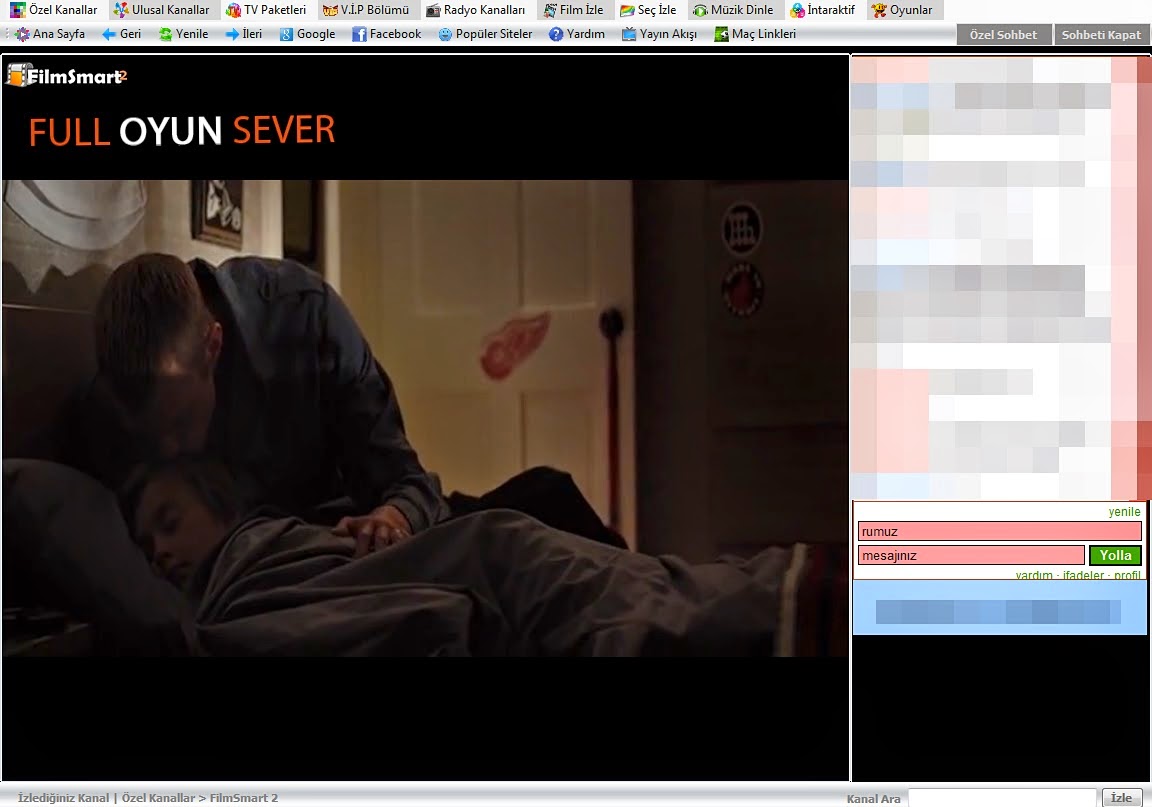Click the Kanal Ara search field
The image size is (1152, 807).
1002,798
